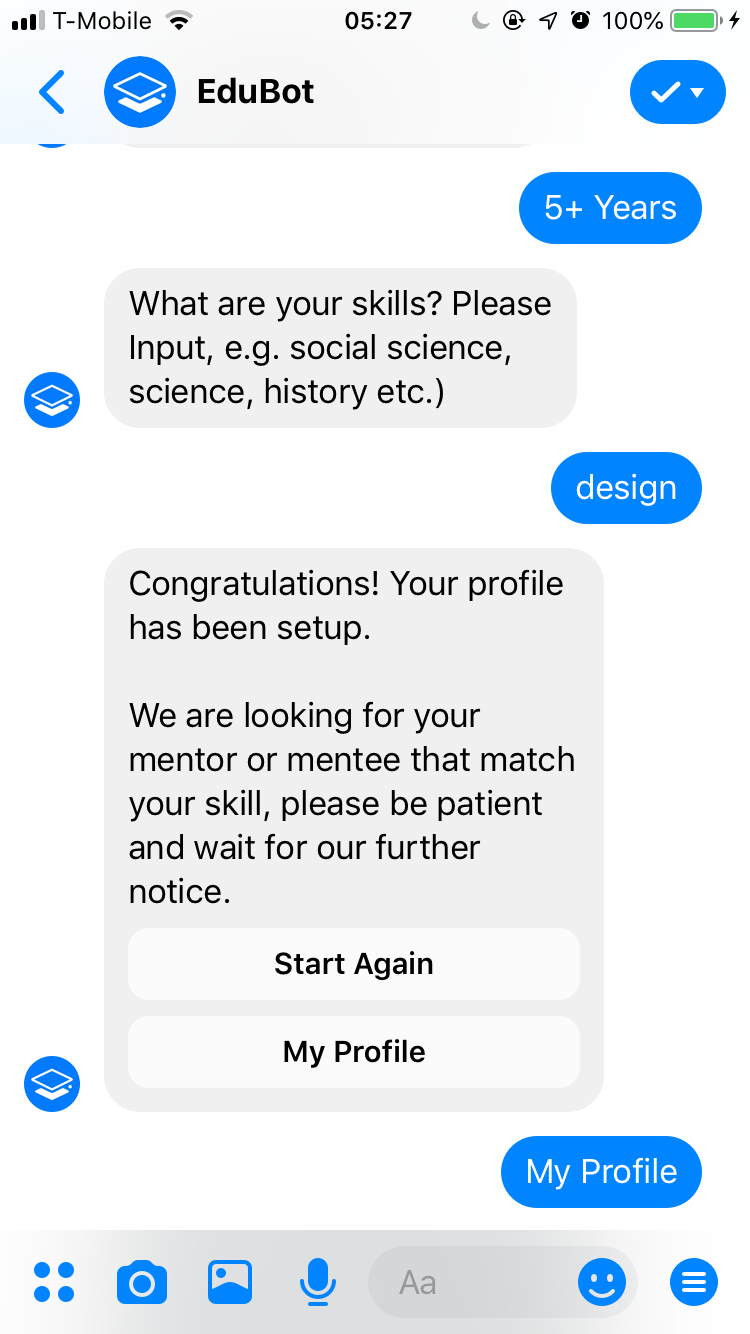Tap the sent "My Profile" message bubble
This screenshot has width=750, height=1334.
tap(601, 1172)
